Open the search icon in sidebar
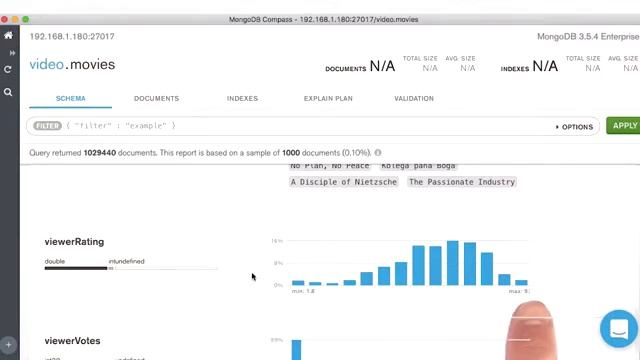 [8, 92]
